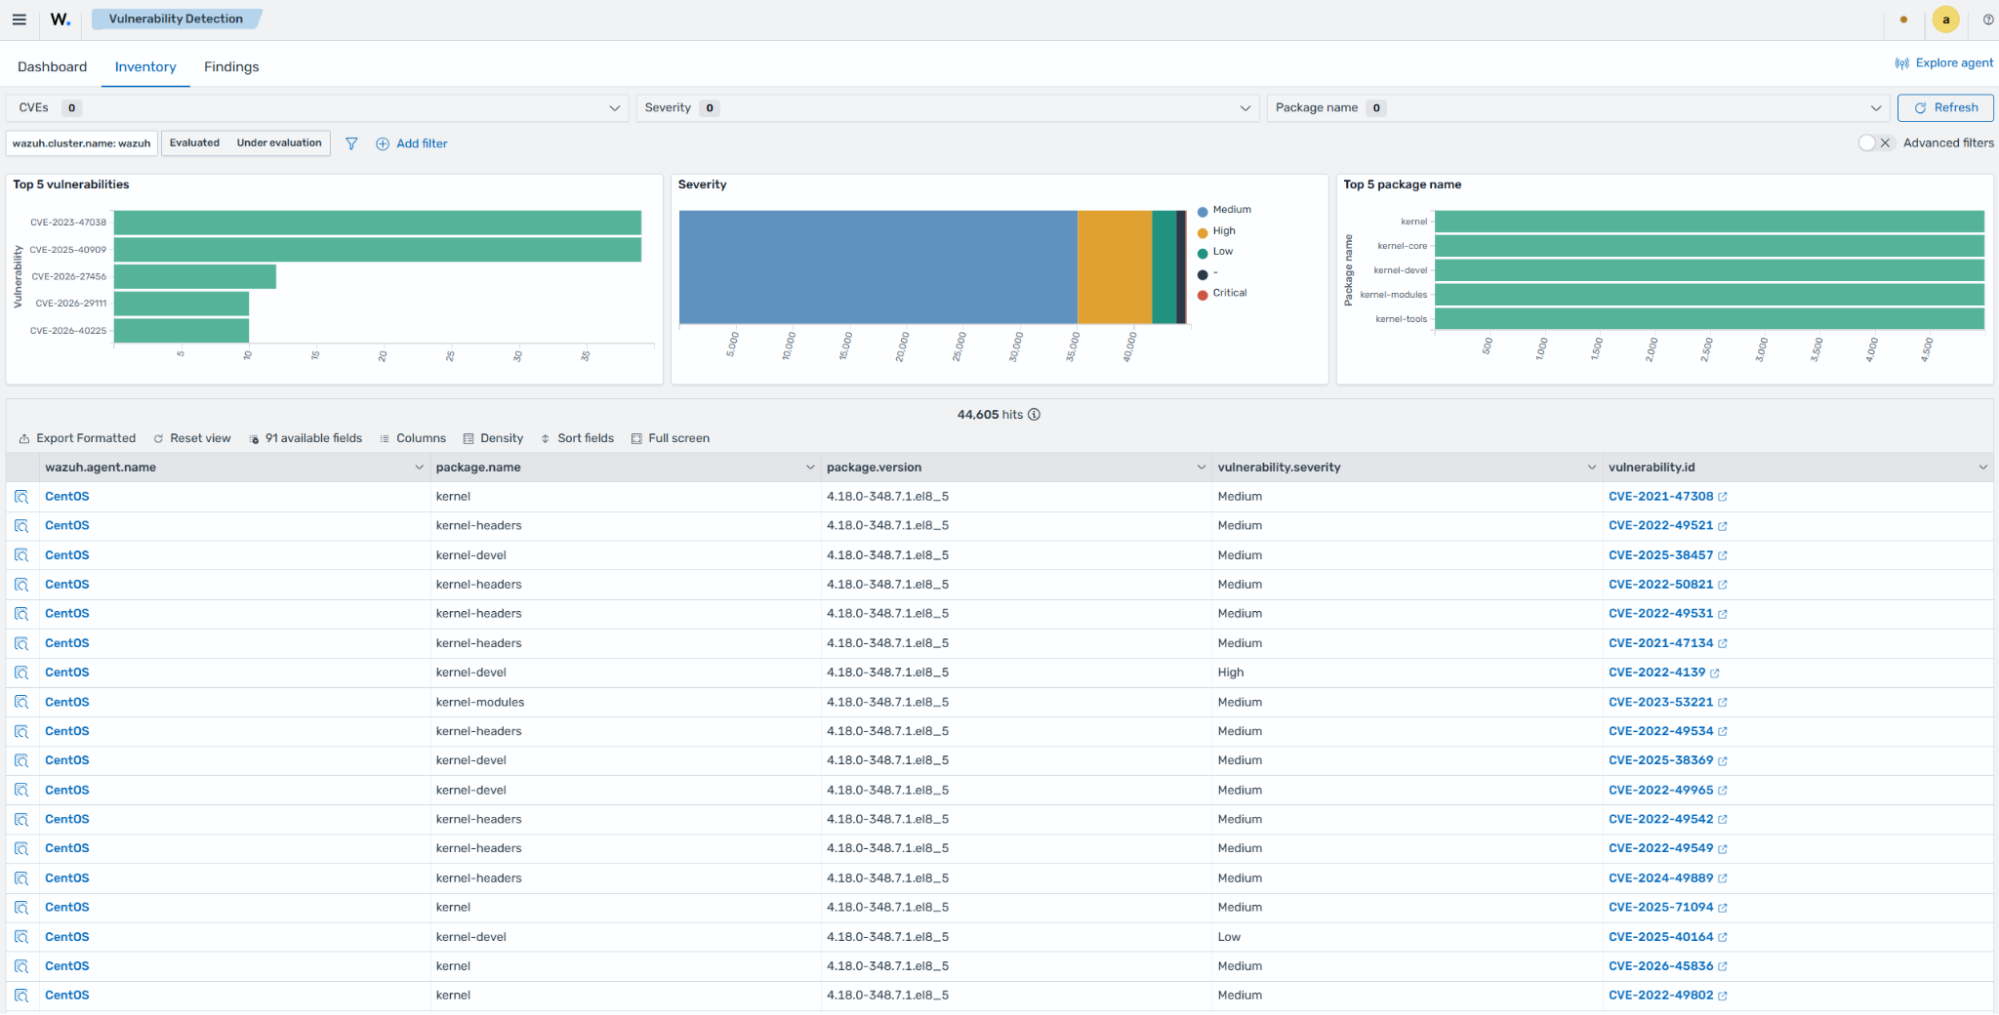
Task: Inspect document for CVE-2025-40164 row
Action: [x=21, y=937]
